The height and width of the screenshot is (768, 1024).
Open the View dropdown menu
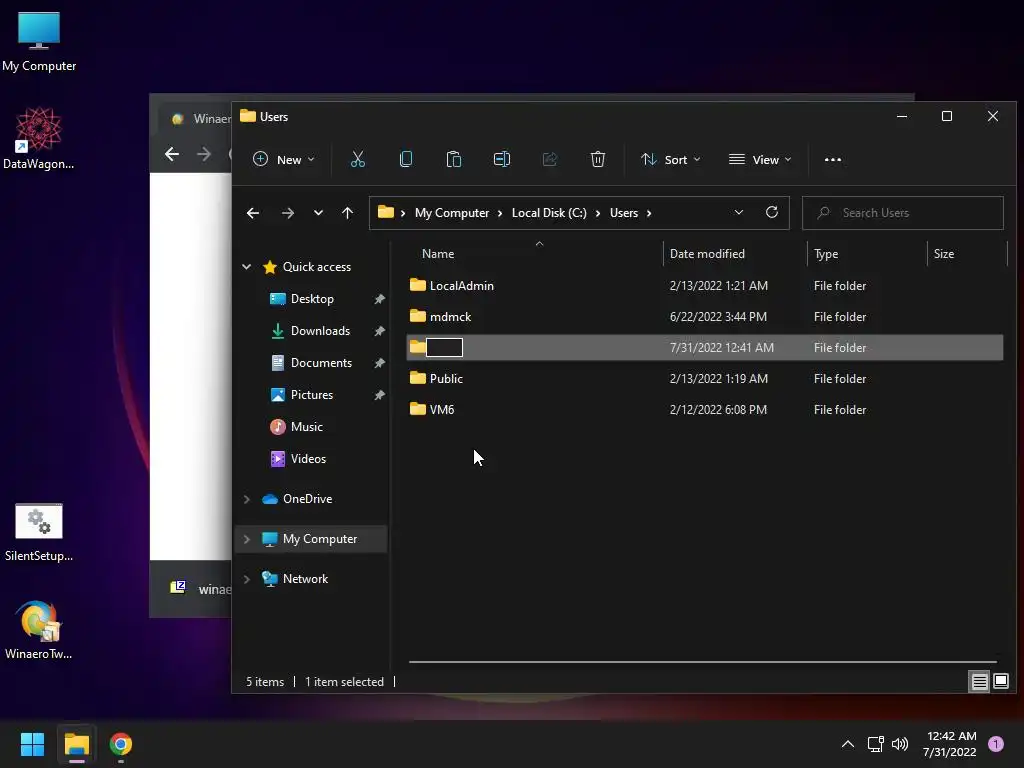760,159
